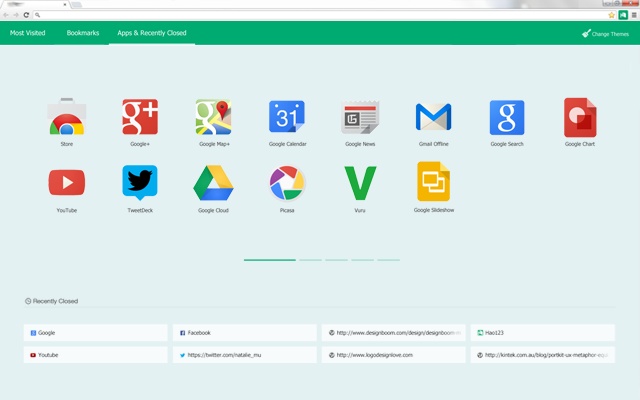Open the Google Map+ app
640x400 pixels.
tap(213, 117)
